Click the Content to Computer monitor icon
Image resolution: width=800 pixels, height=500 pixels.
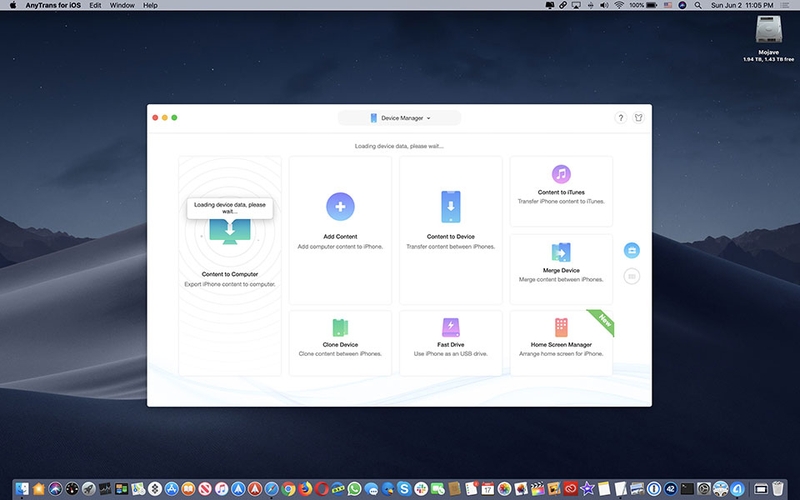230,232
